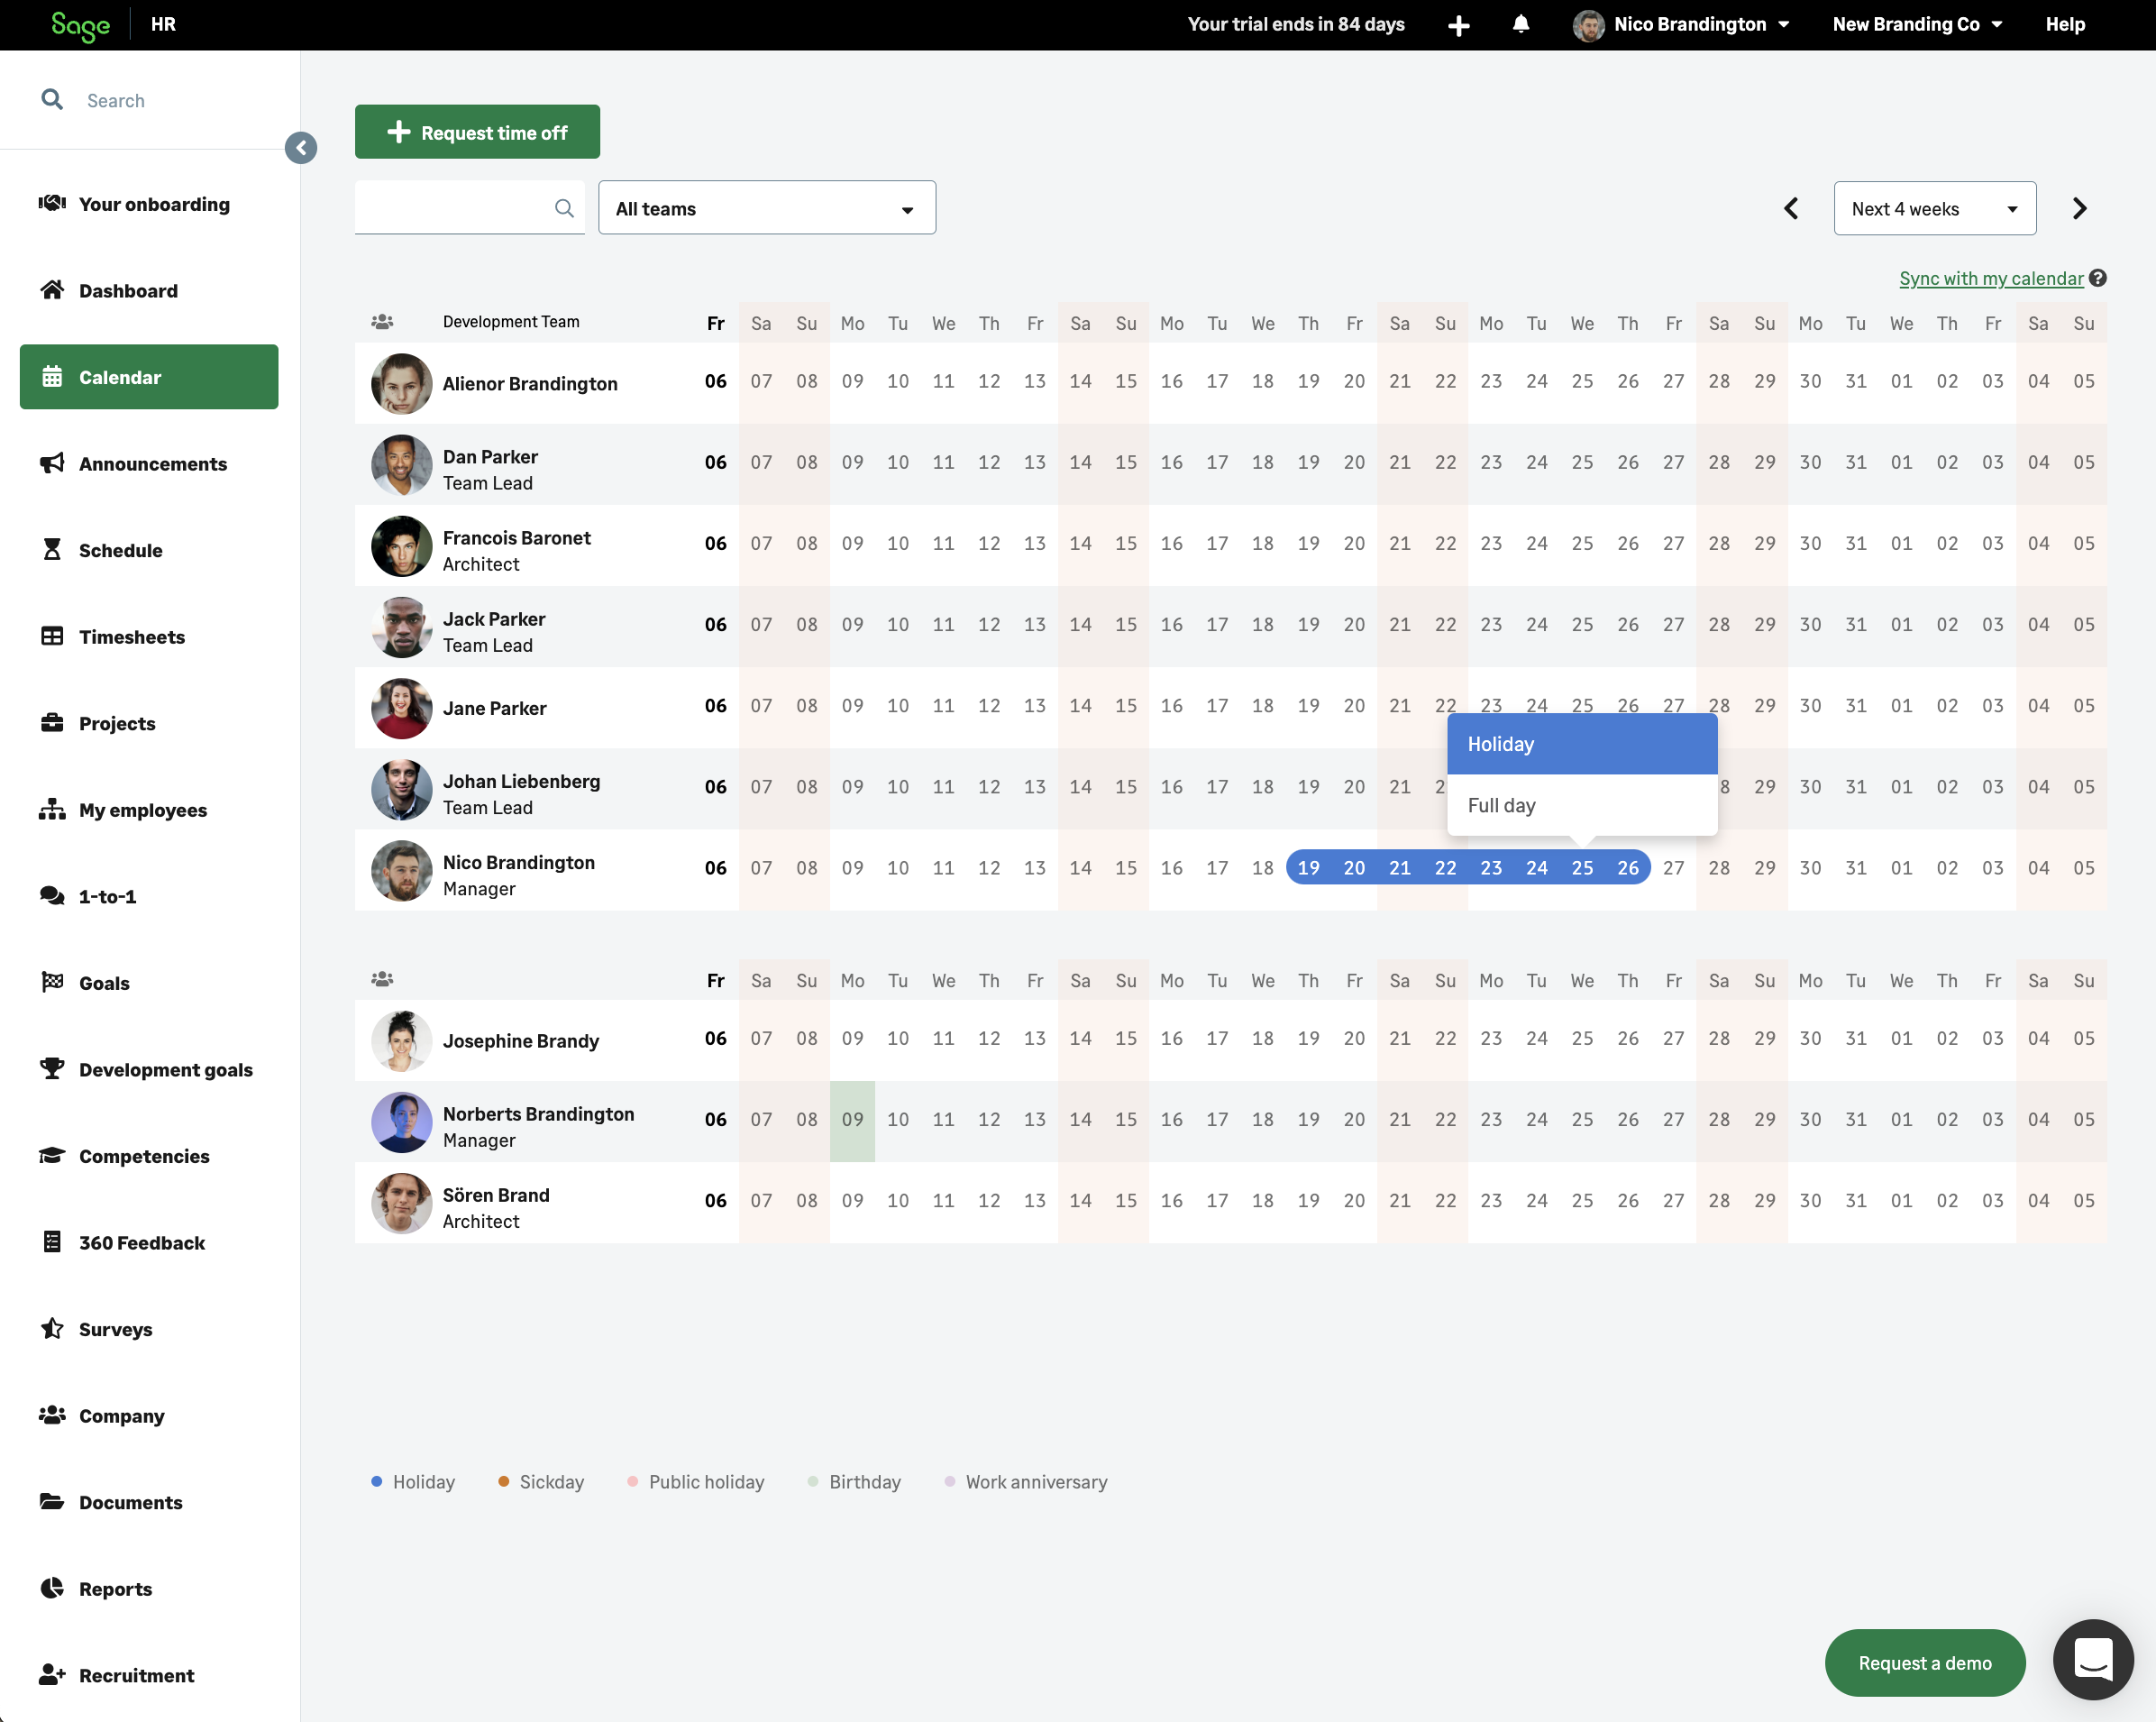This screenshot has width=2156, height=1722.
Task: Click Nico Brandington's holiday bar on day 22
Action: [x=1445, y=868]
